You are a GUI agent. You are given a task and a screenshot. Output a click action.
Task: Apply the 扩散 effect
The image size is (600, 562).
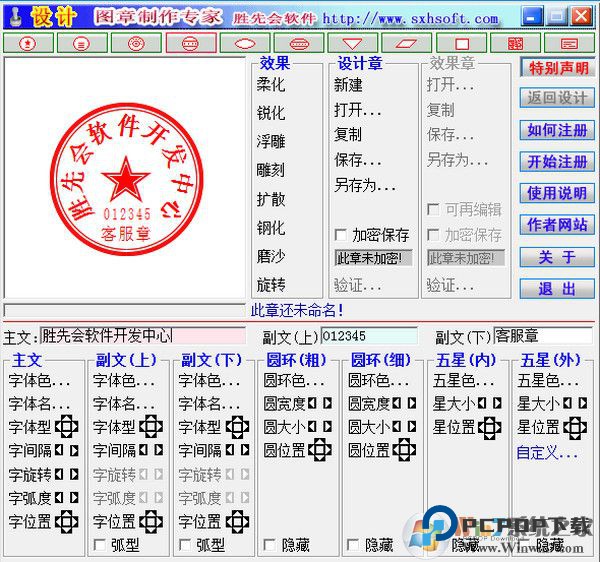point(271,199)
